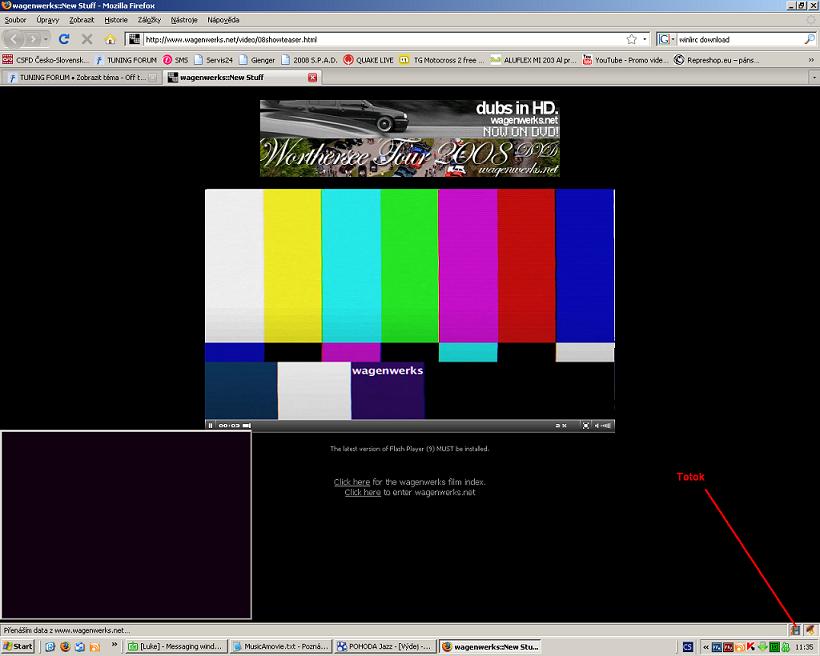Open the CSFD Česko-Slovensk... bookmark

coord(45,60)
